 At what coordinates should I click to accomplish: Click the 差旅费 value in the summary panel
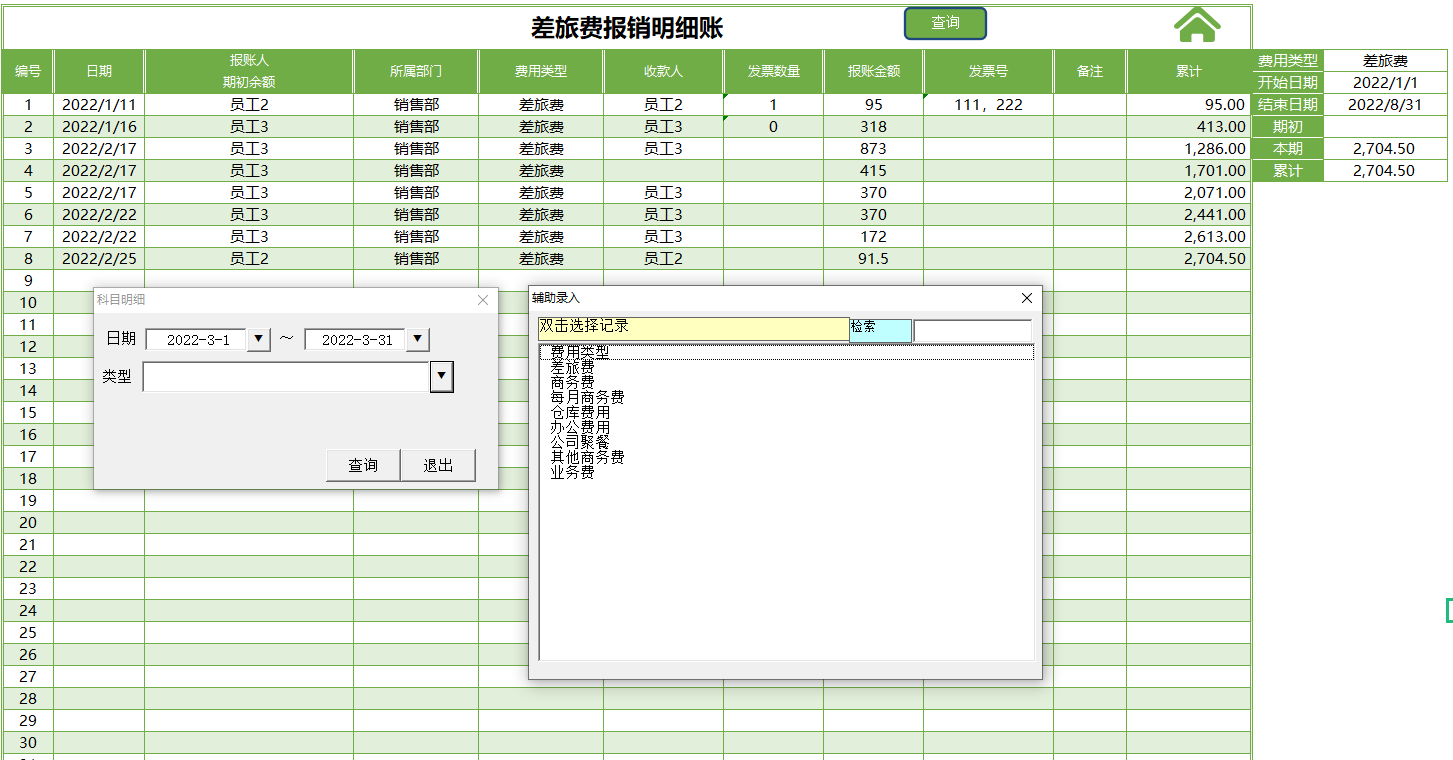1385,61
